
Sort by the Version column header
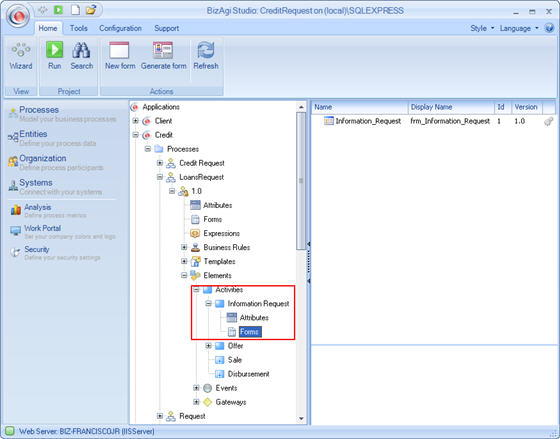527,107
